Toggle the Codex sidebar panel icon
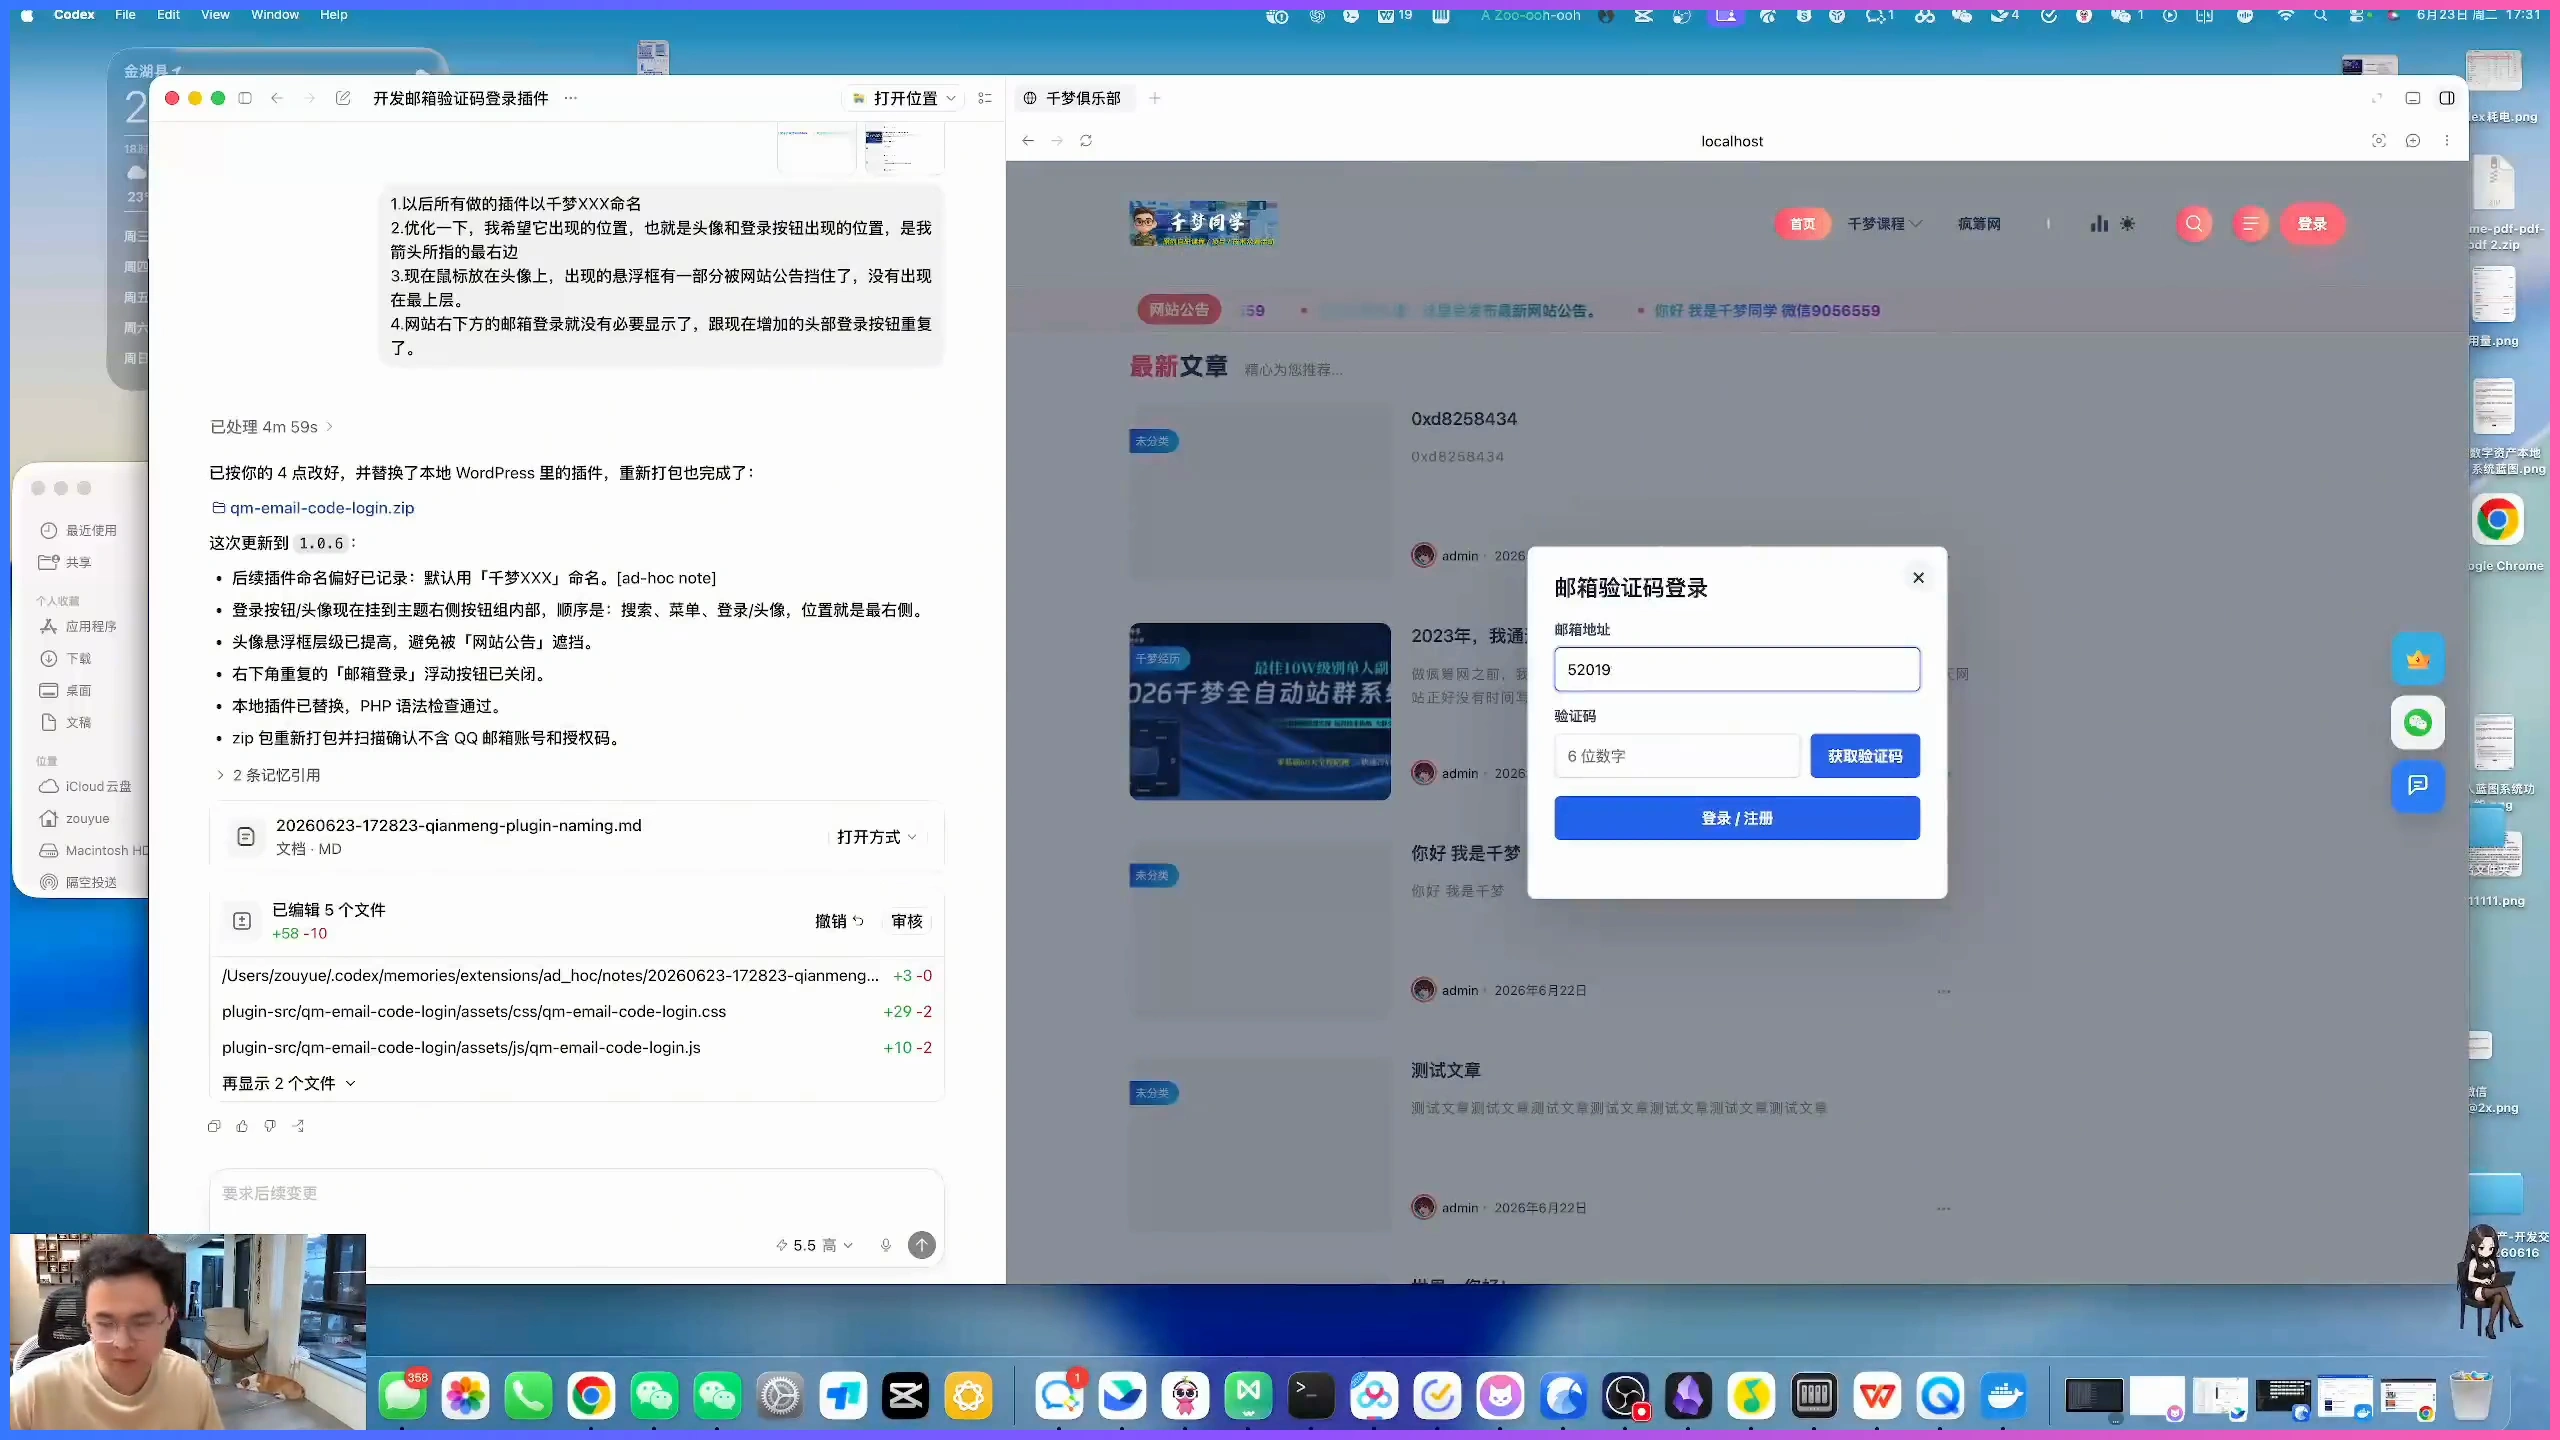 coord(245,98)
